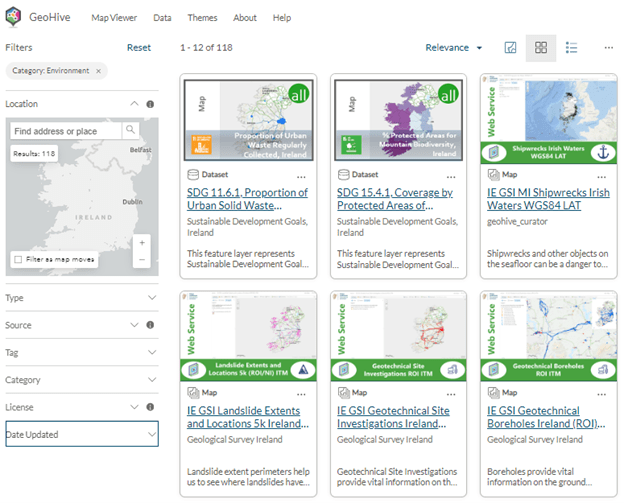
Task: Click 'Geological Survey Ireland' on Landslide card
Action: pos(235,439)
